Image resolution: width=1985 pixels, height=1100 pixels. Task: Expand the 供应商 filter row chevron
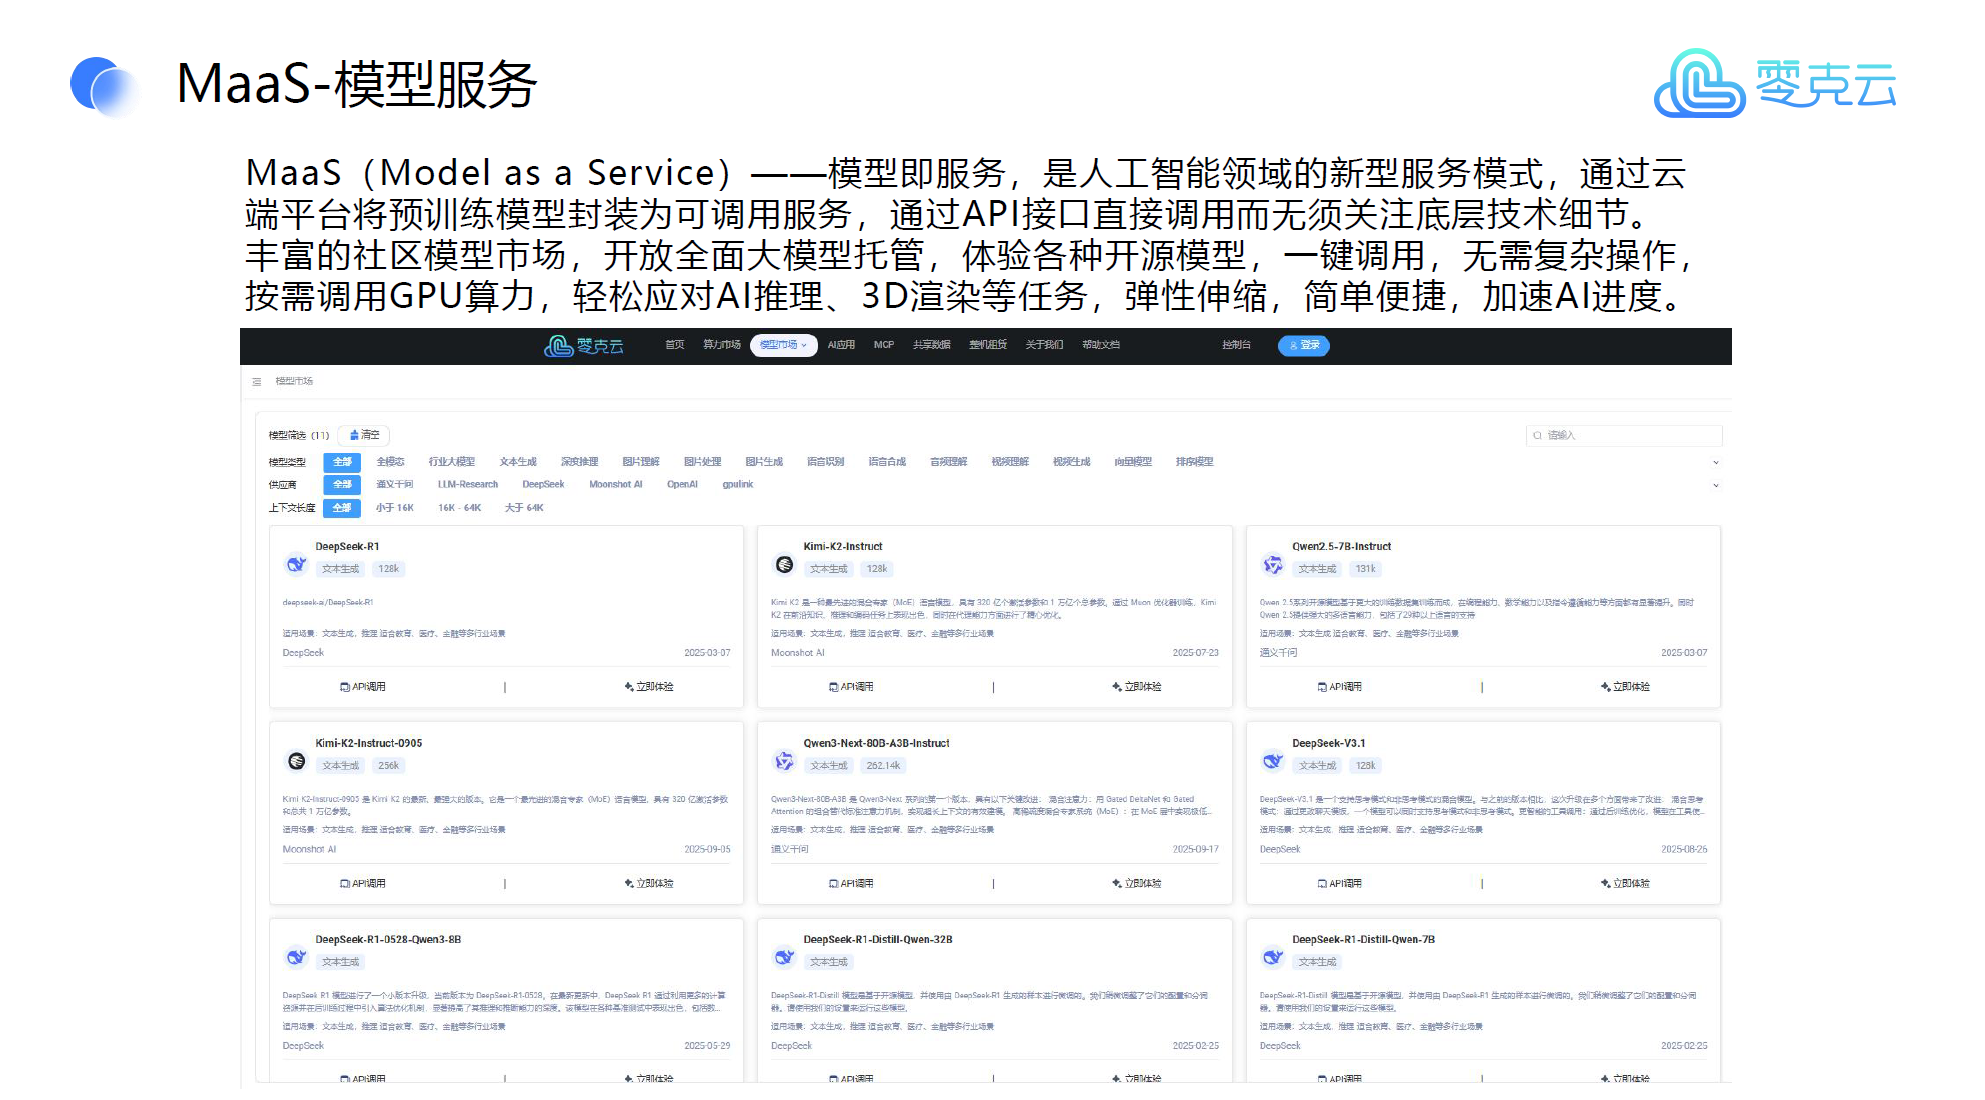tap(1716, 485)
